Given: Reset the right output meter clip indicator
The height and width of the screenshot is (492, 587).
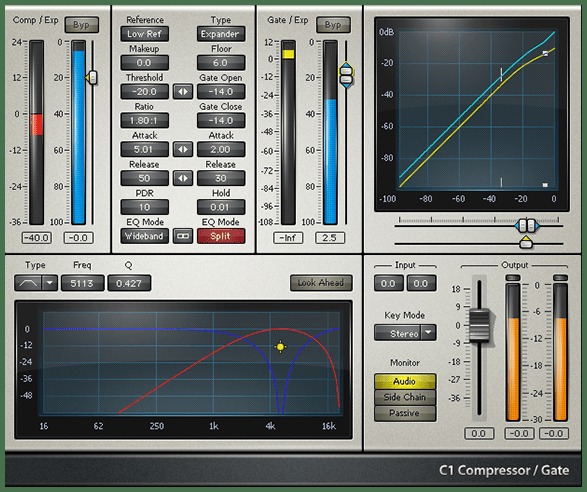Looking at the screenshot, I should click(x=560, y=278).
